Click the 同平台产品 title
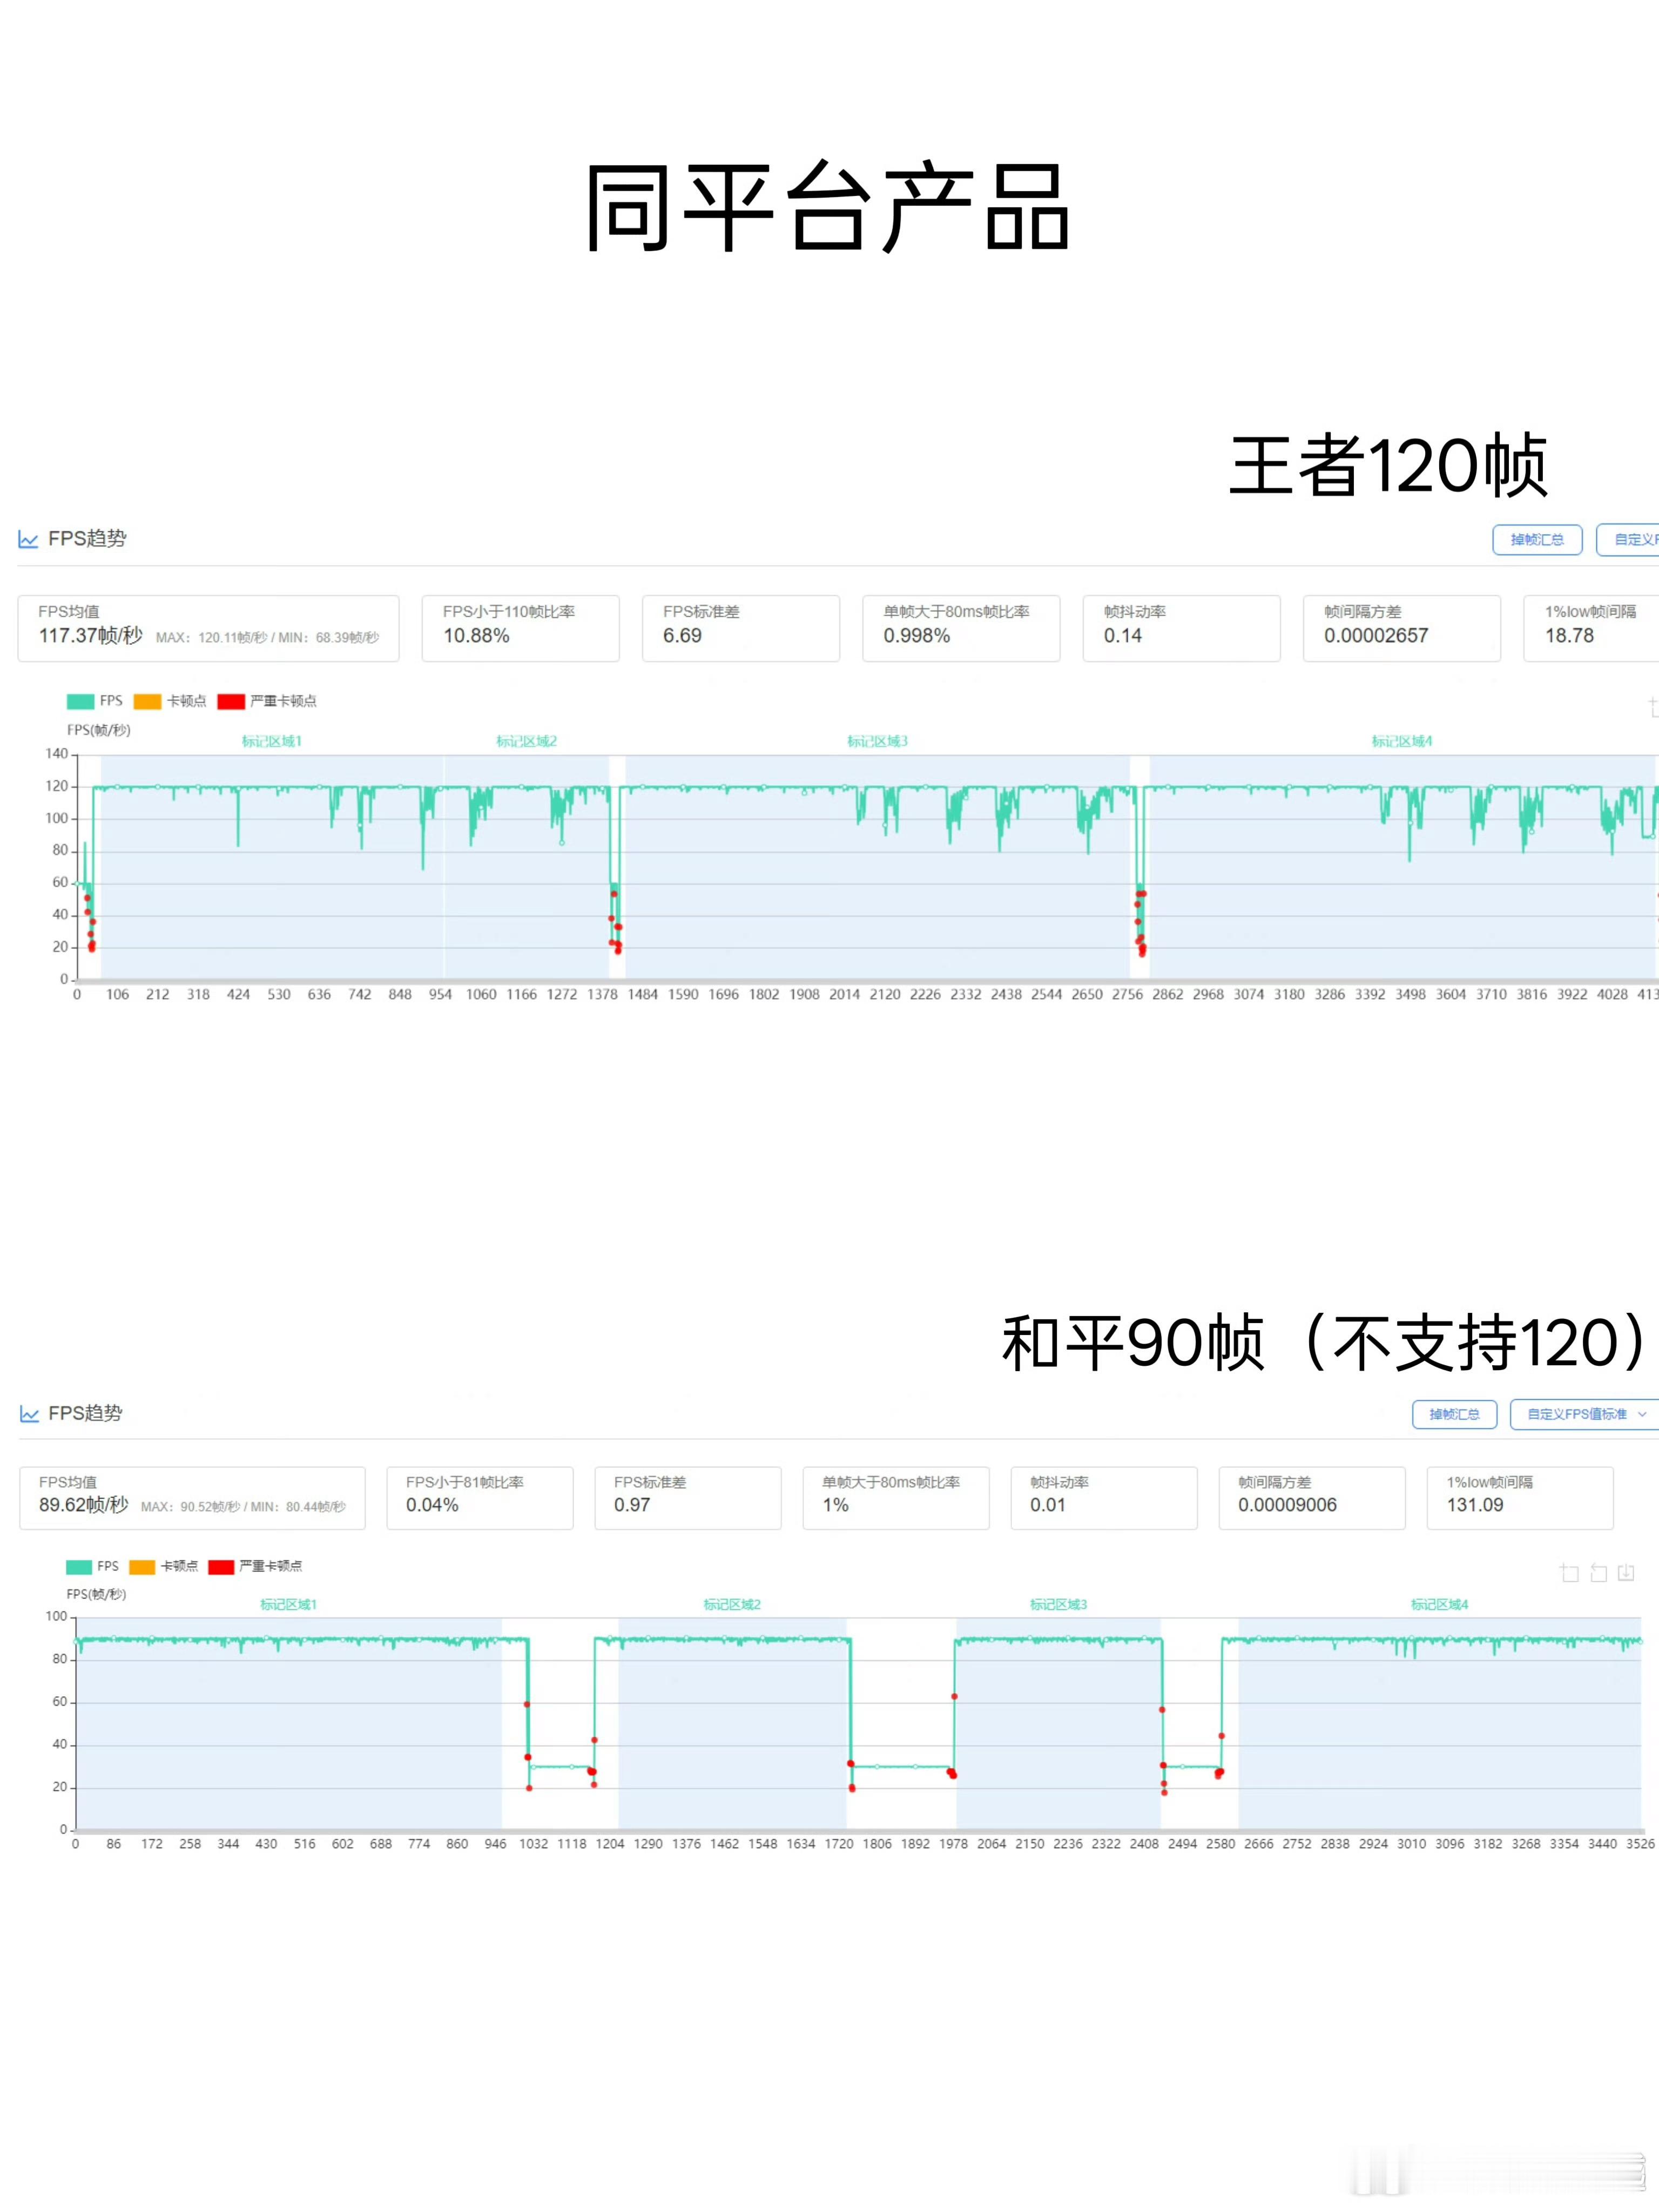Viewport: 1659px width, 2212px height. (x=827, y=208)
